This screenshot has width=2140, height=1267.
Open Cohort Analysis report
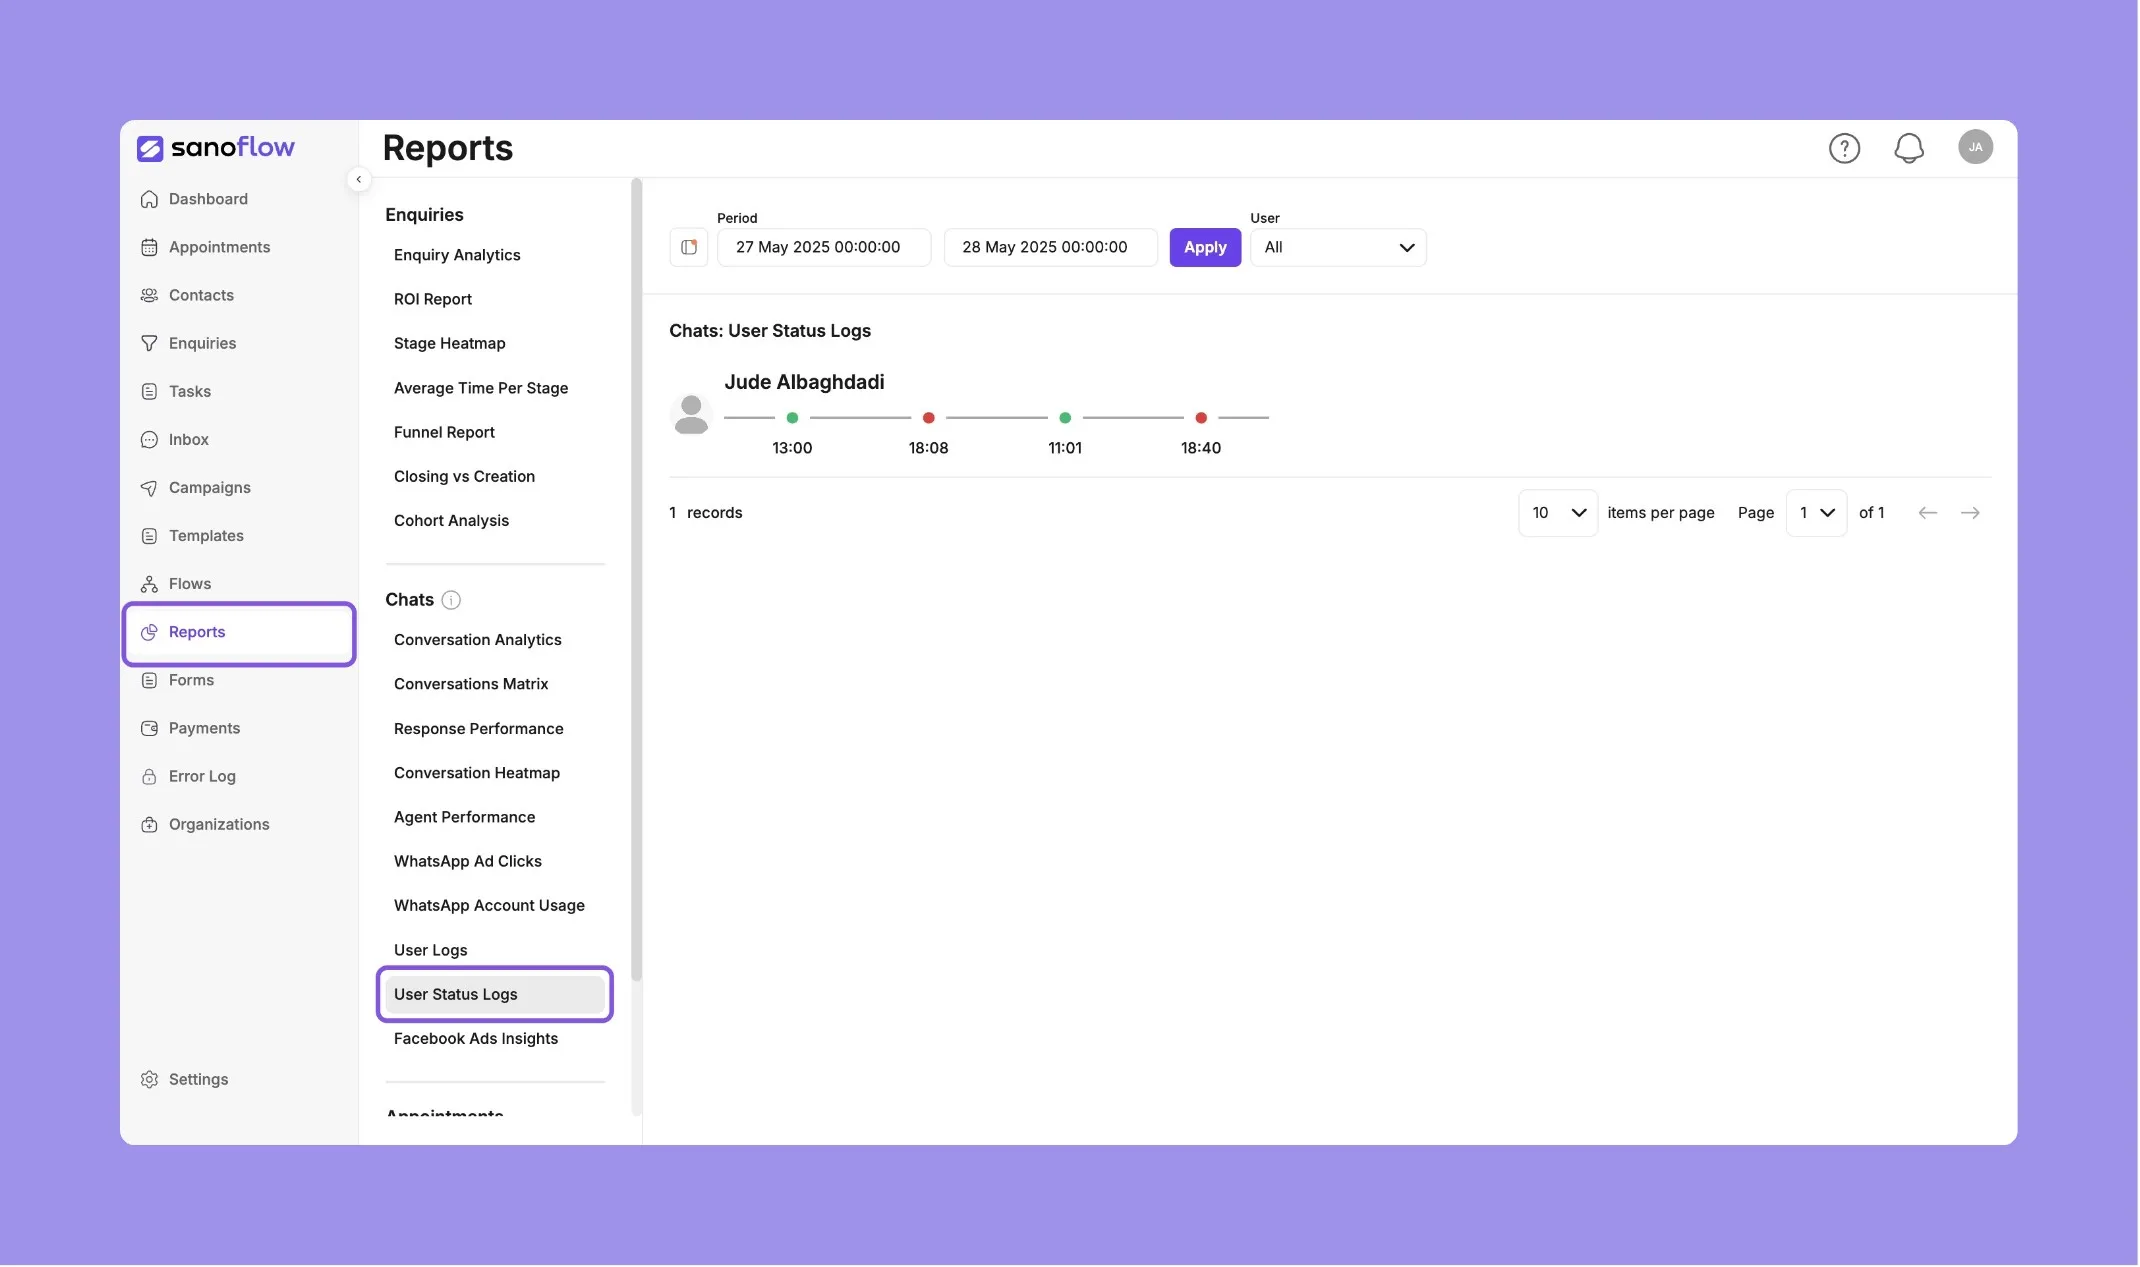click(451, 521)
